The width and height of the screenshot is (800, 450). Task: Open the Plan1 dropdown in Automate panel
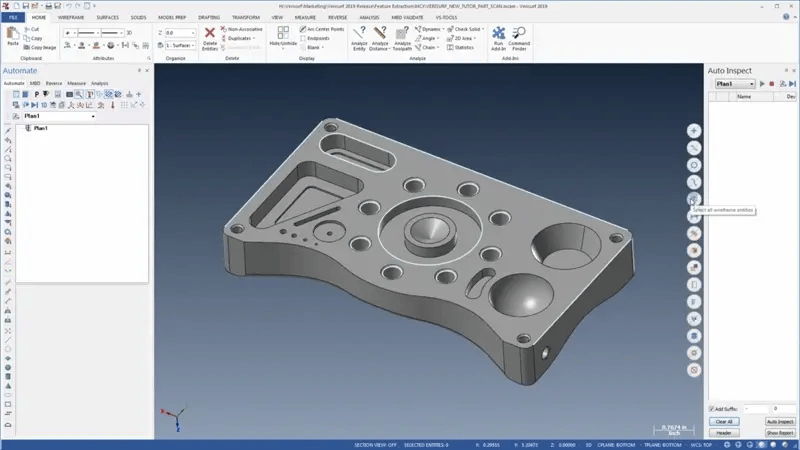(x=93, y=116)
